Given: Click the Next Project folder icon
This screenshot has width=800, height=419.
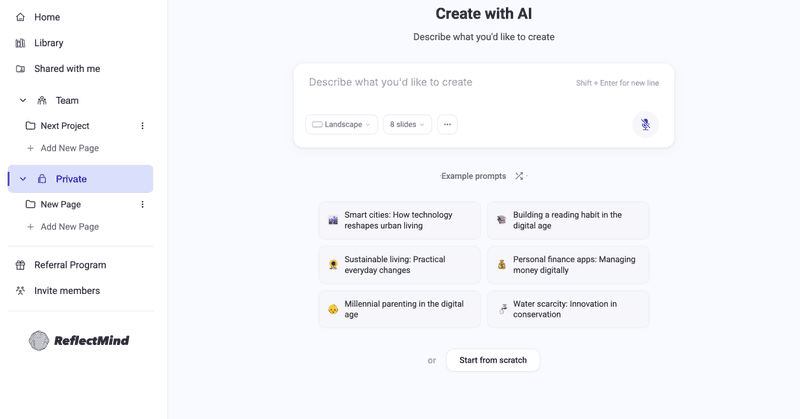Looking at the screenshot, I should [x=31, y=126].
